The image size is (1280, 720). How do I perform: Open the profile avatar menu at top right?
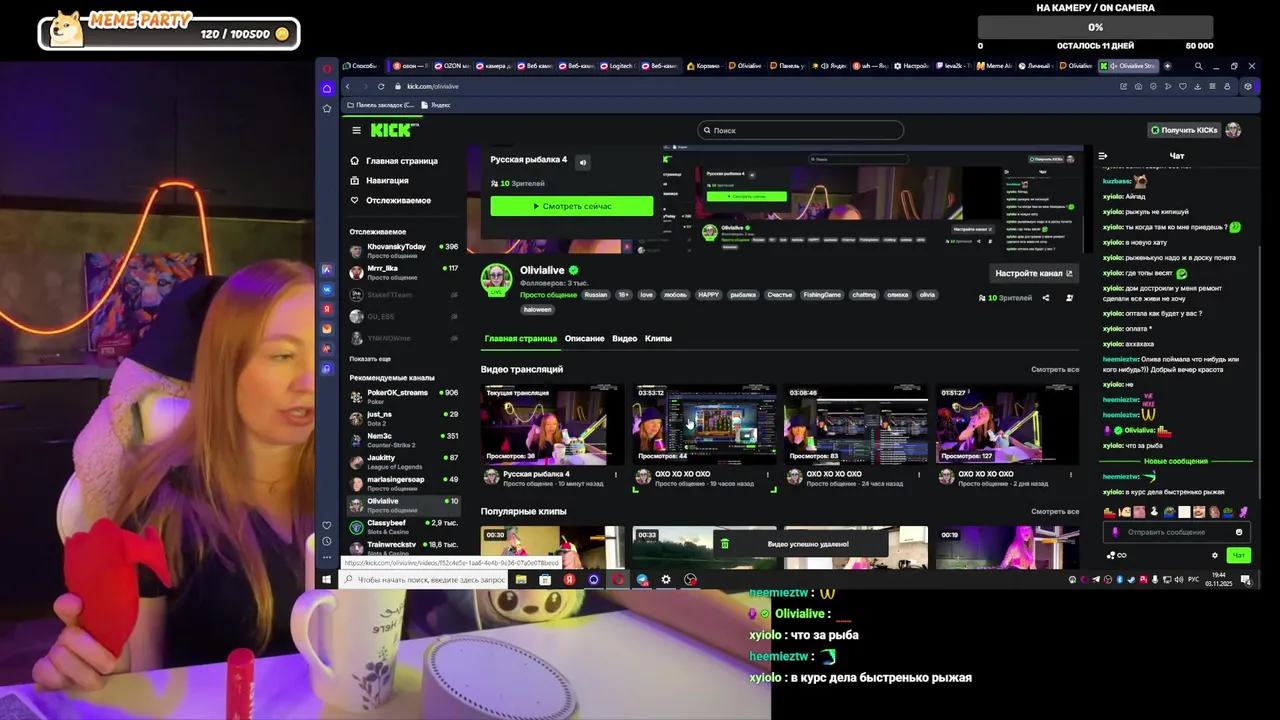1233,130
